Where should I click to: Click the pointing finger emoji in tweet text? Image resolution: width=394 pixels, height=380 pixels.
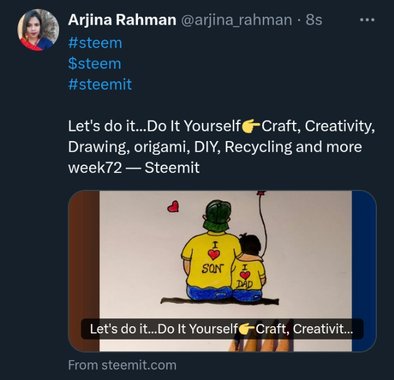(x=251, y=126)
